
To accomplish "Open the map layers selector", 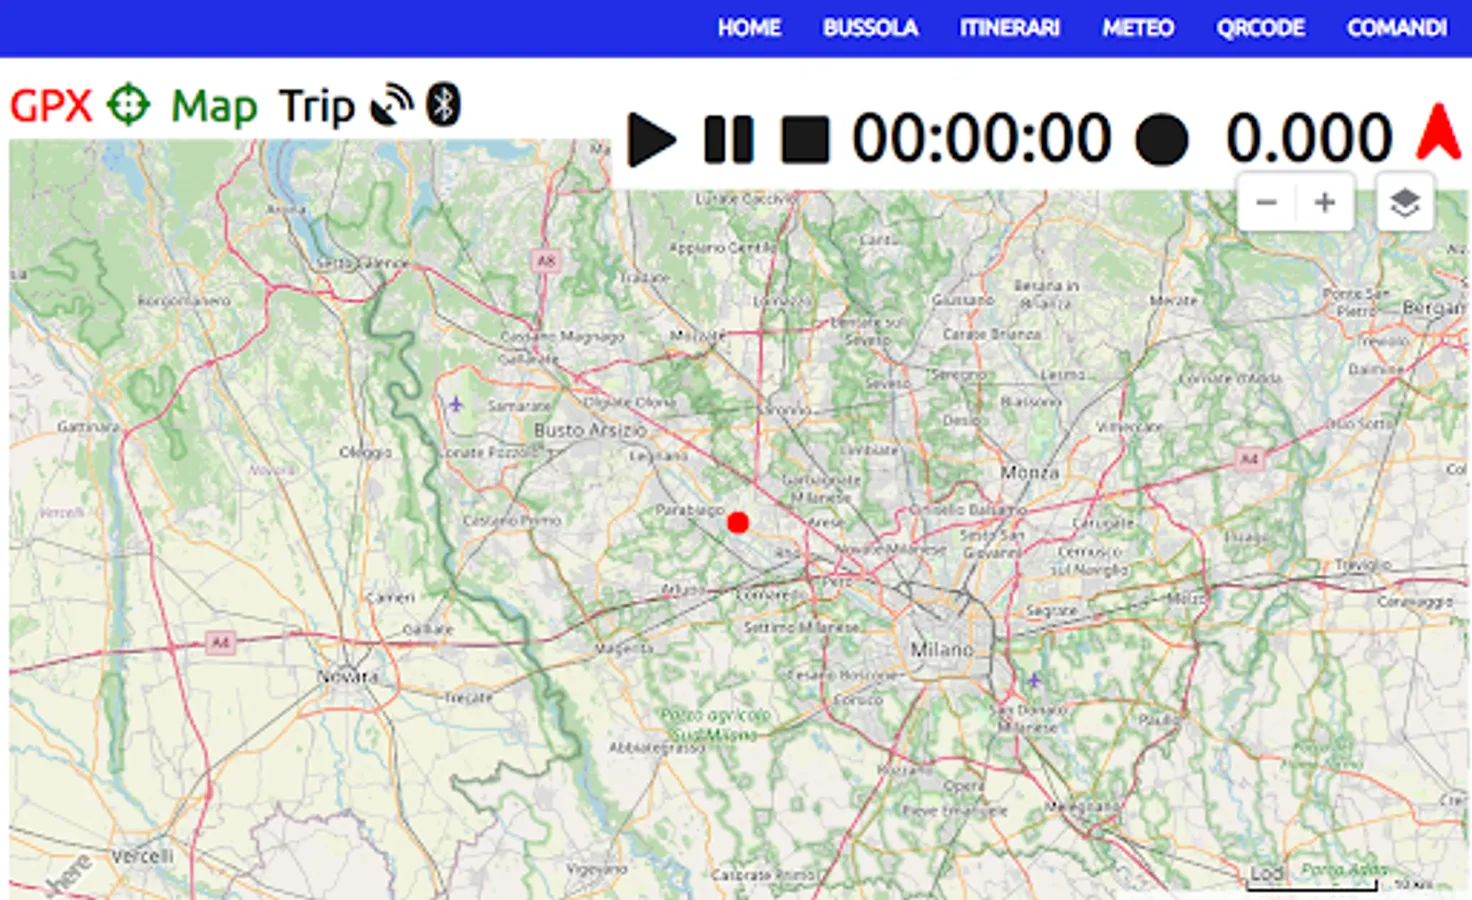I will coord(1405,203).
